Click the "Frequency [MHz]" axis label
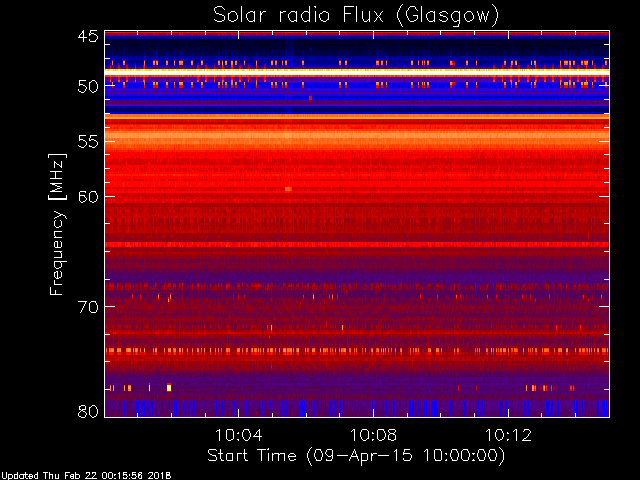 pyautogui.click(x=58, y=224)
